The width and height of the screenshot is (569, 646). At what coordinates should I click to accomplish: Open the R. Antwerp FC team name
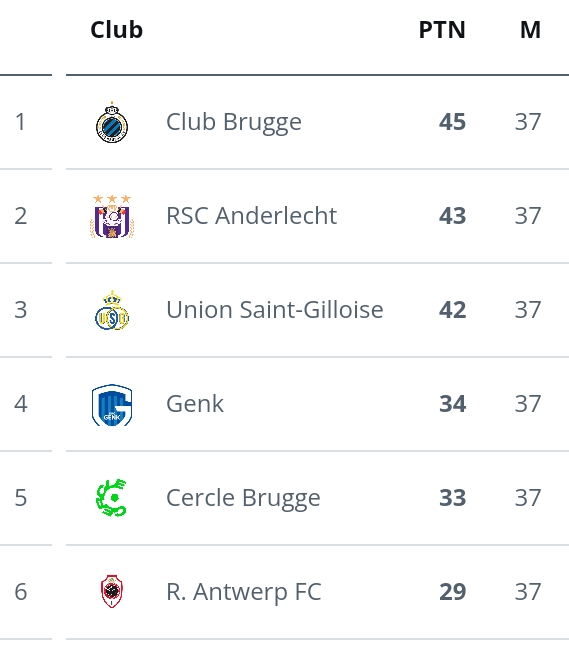coord(244,592)
